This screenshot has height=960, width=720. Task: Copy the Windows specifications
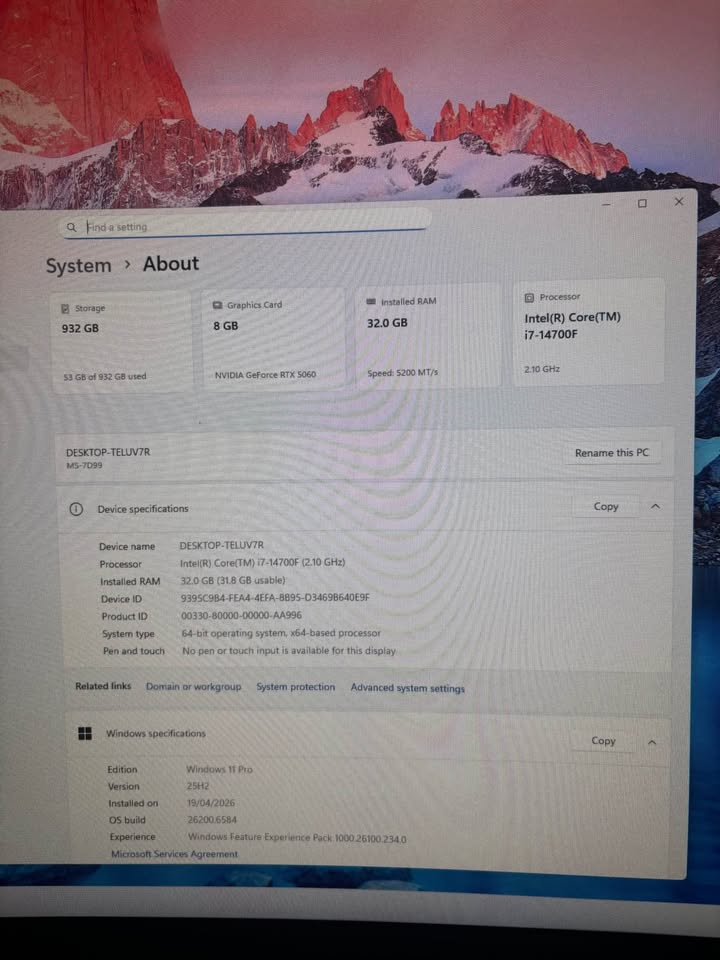603,741
